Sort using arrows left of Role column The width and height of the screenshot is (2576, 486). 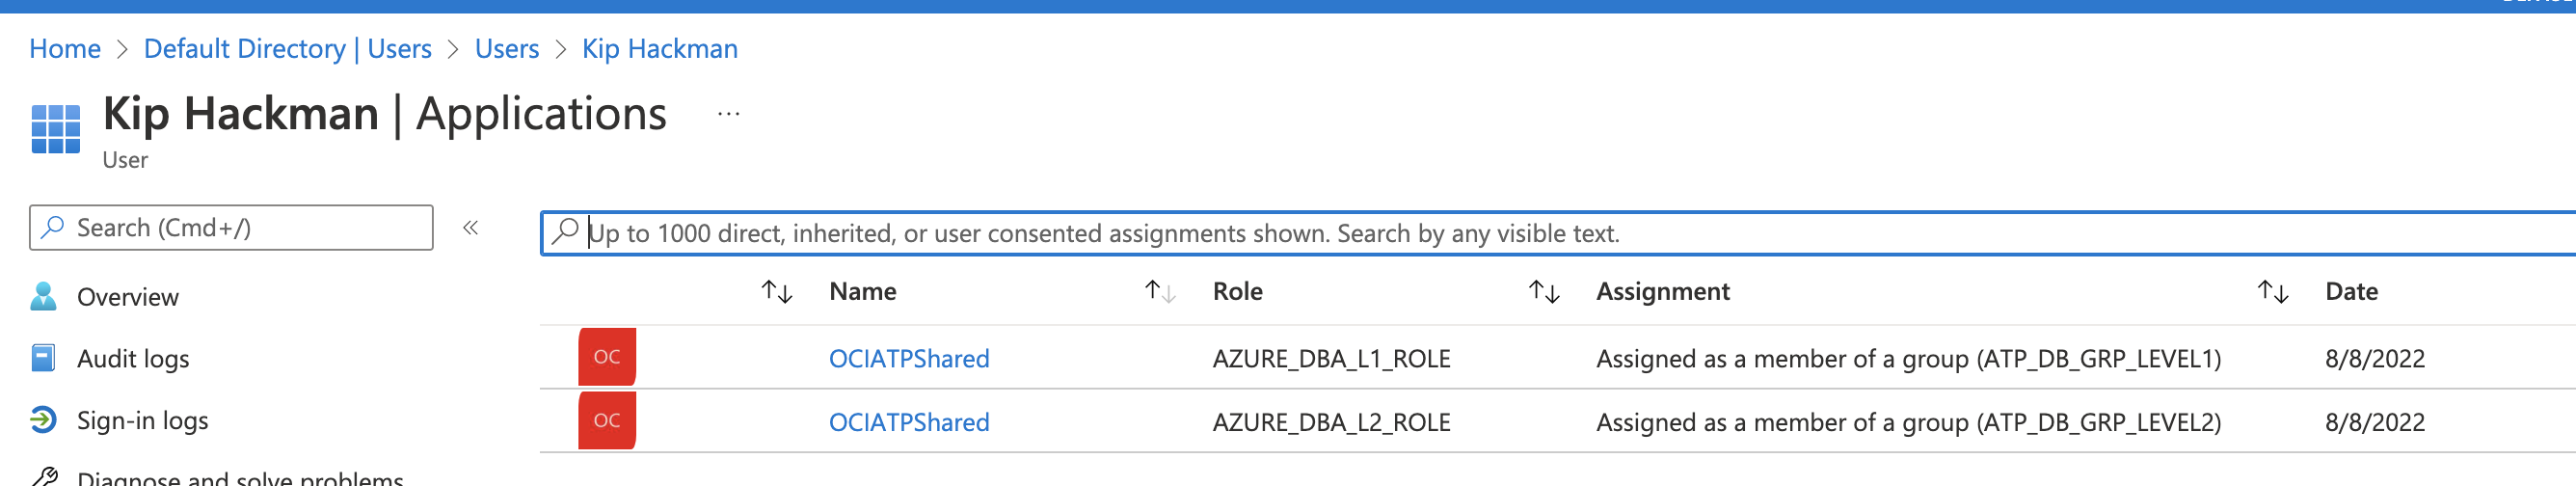coord(1159,292)
